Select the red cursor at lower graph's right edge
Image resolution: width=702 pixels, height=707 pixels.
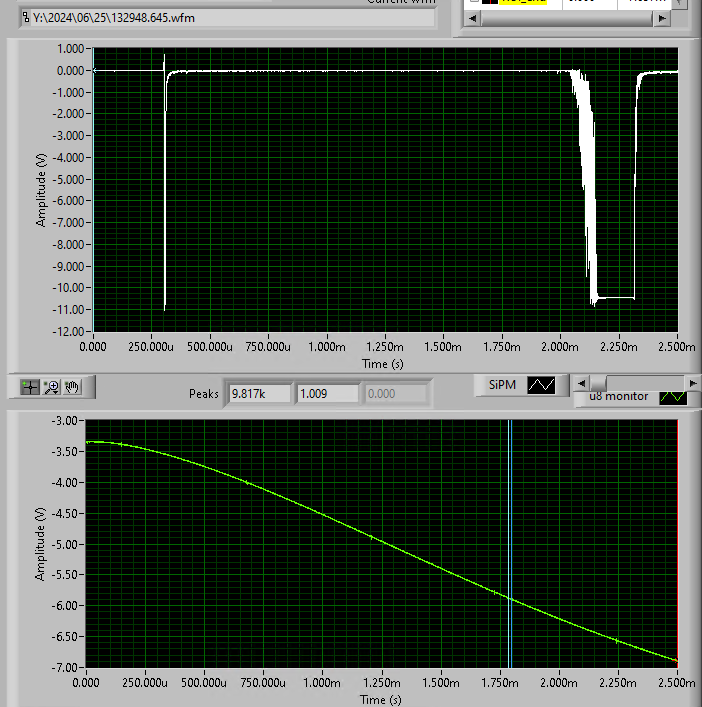click(x=677, y=543)
